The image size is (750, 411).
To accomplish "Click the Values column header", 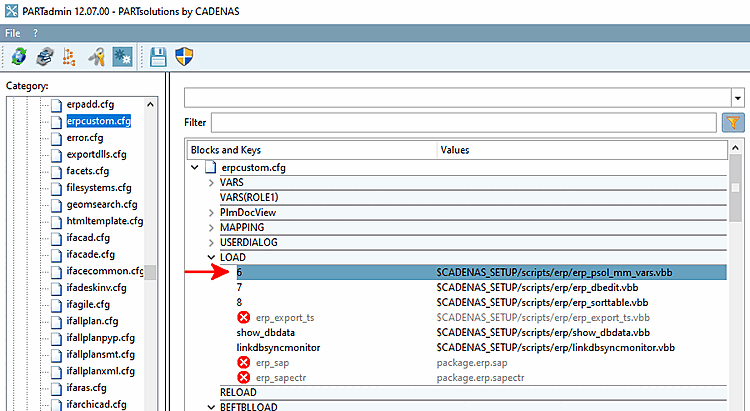I will (x=583, y=150).
